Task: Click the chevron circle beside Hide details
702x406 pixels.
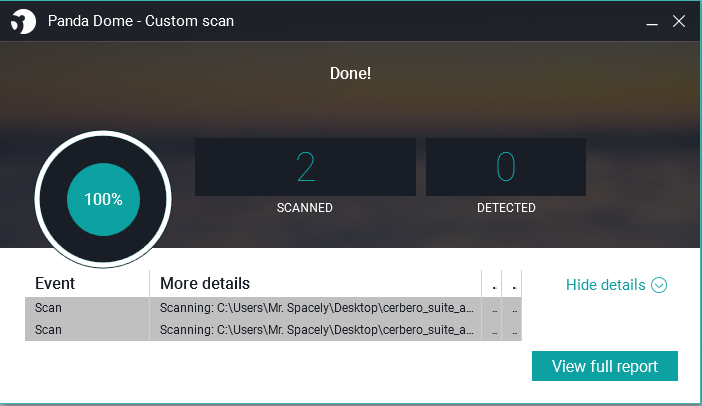Action: point(659,285)
